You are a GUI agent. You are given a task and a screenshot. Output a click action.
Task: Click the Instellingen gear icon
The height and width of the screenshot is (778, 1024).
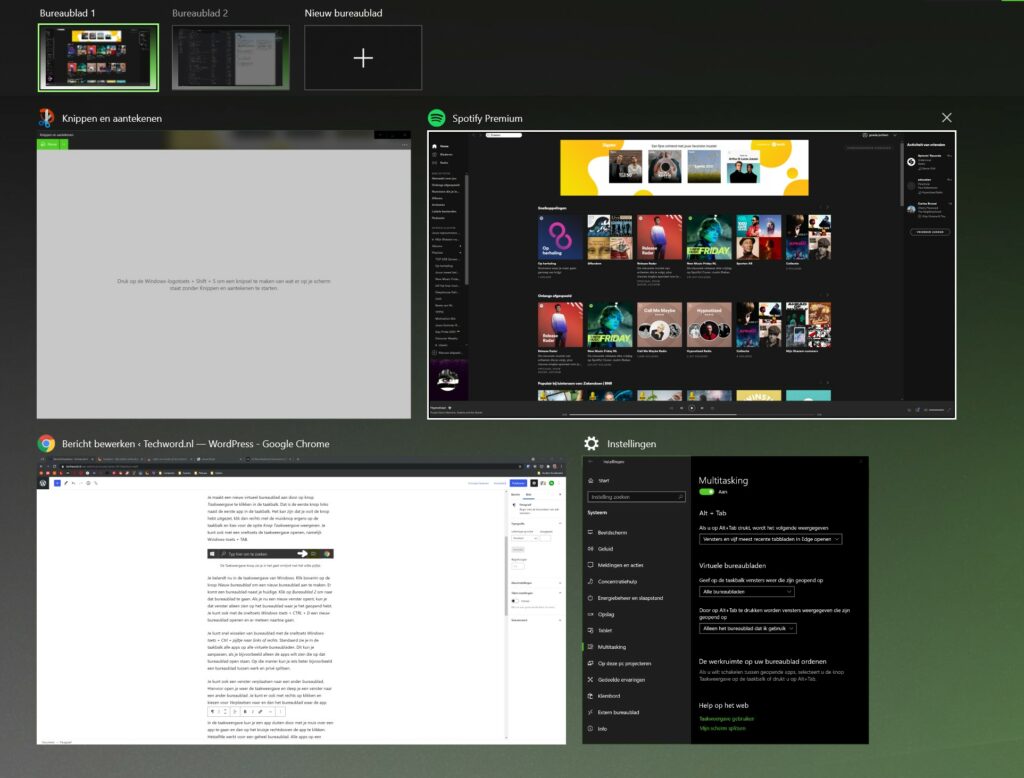pyautogui.click(x=591, y=444)
